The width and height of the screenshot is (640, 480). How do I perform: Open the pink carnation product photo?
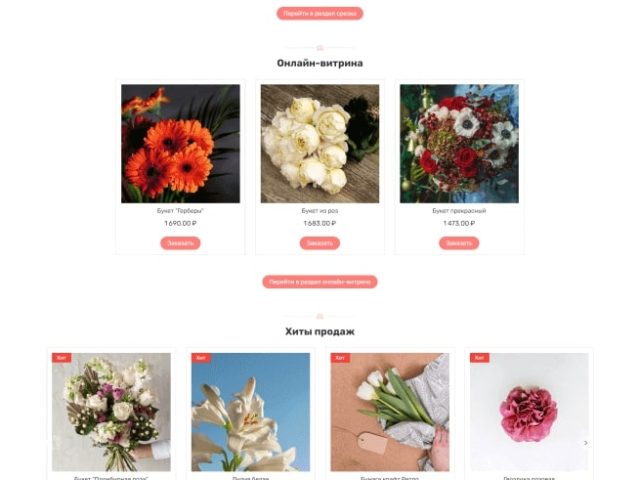point(529,412)
